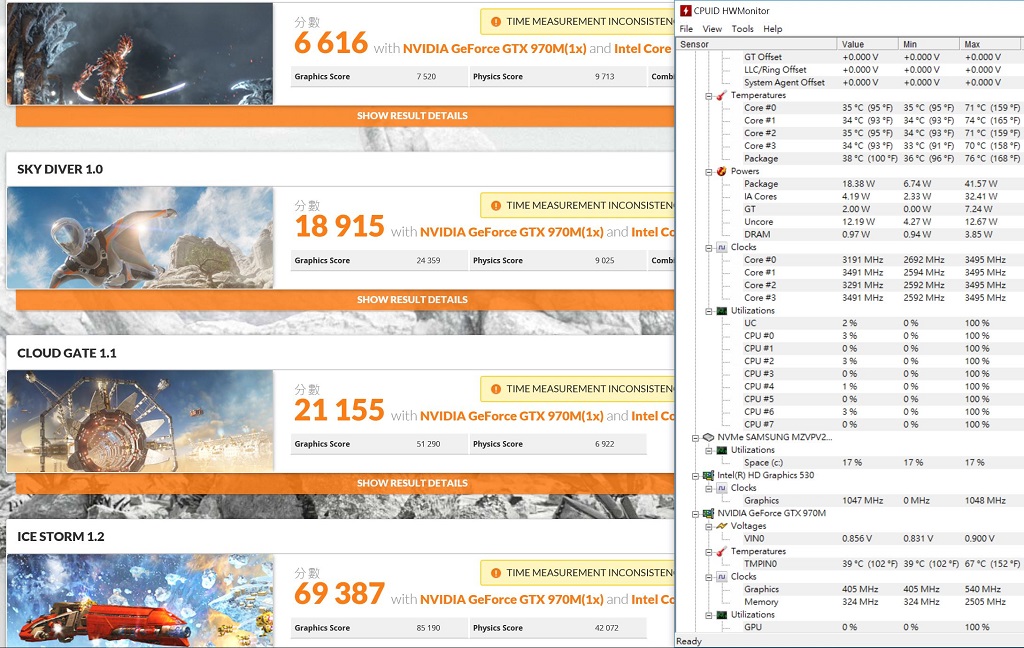Click the Voltages lightning icon
The image size is (1024, 648).
click(x=722, y=526)
